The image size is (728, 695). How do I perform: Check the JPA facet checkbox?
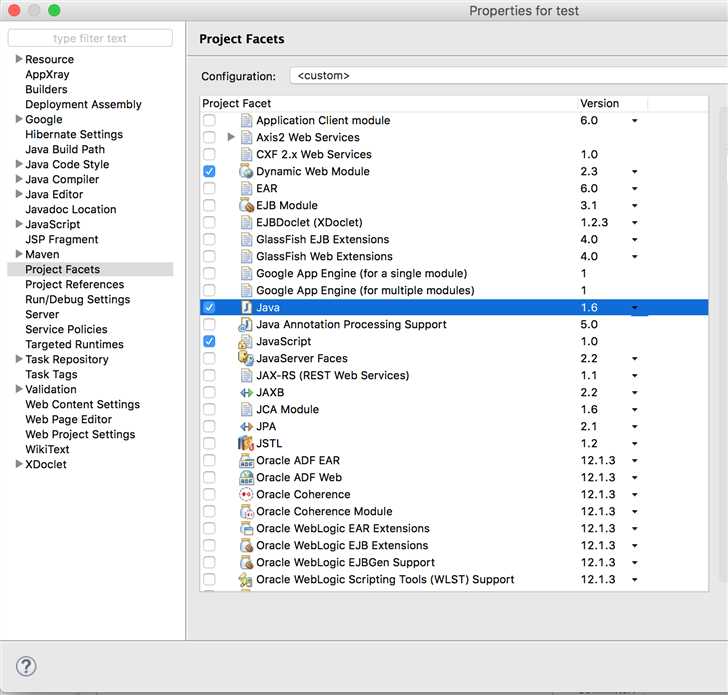tap(209, 427)
